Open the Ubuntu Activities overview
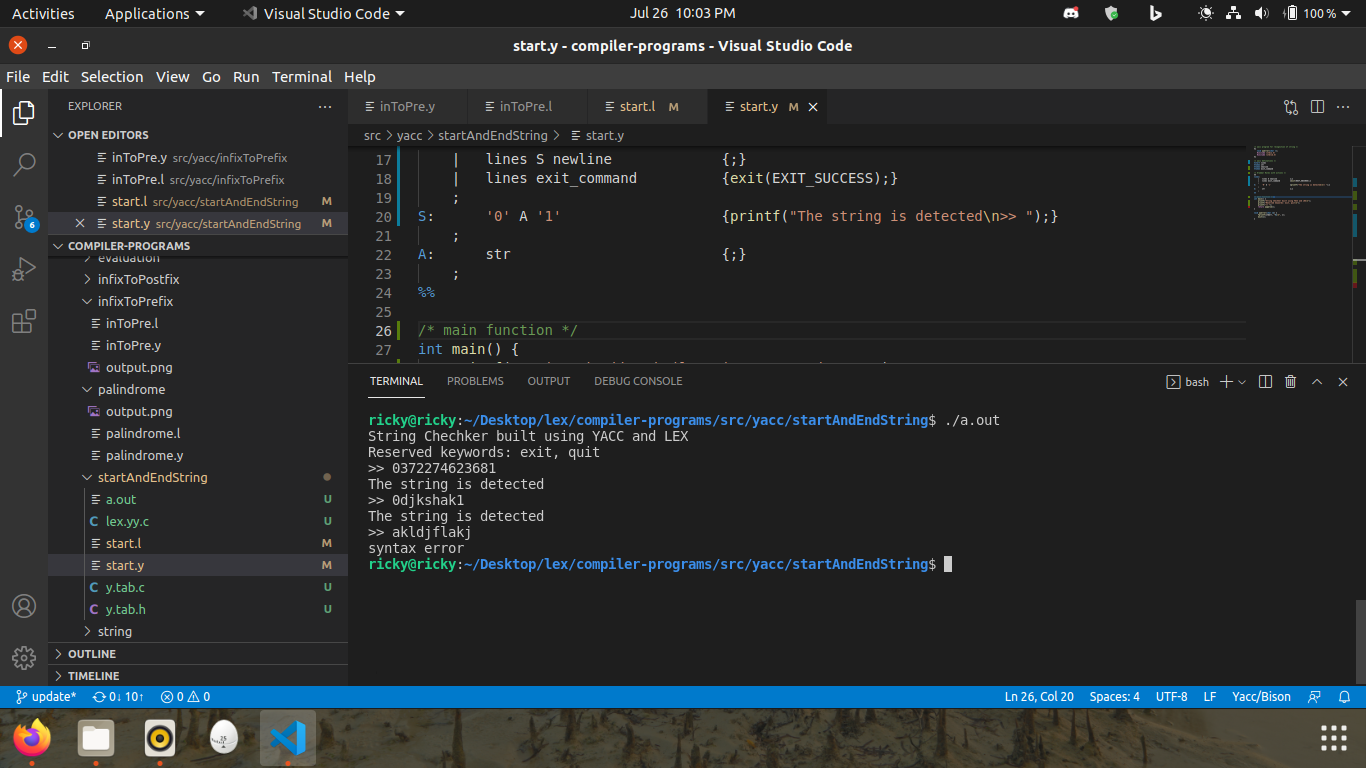 pyautogui.click(x=43, y=14)
